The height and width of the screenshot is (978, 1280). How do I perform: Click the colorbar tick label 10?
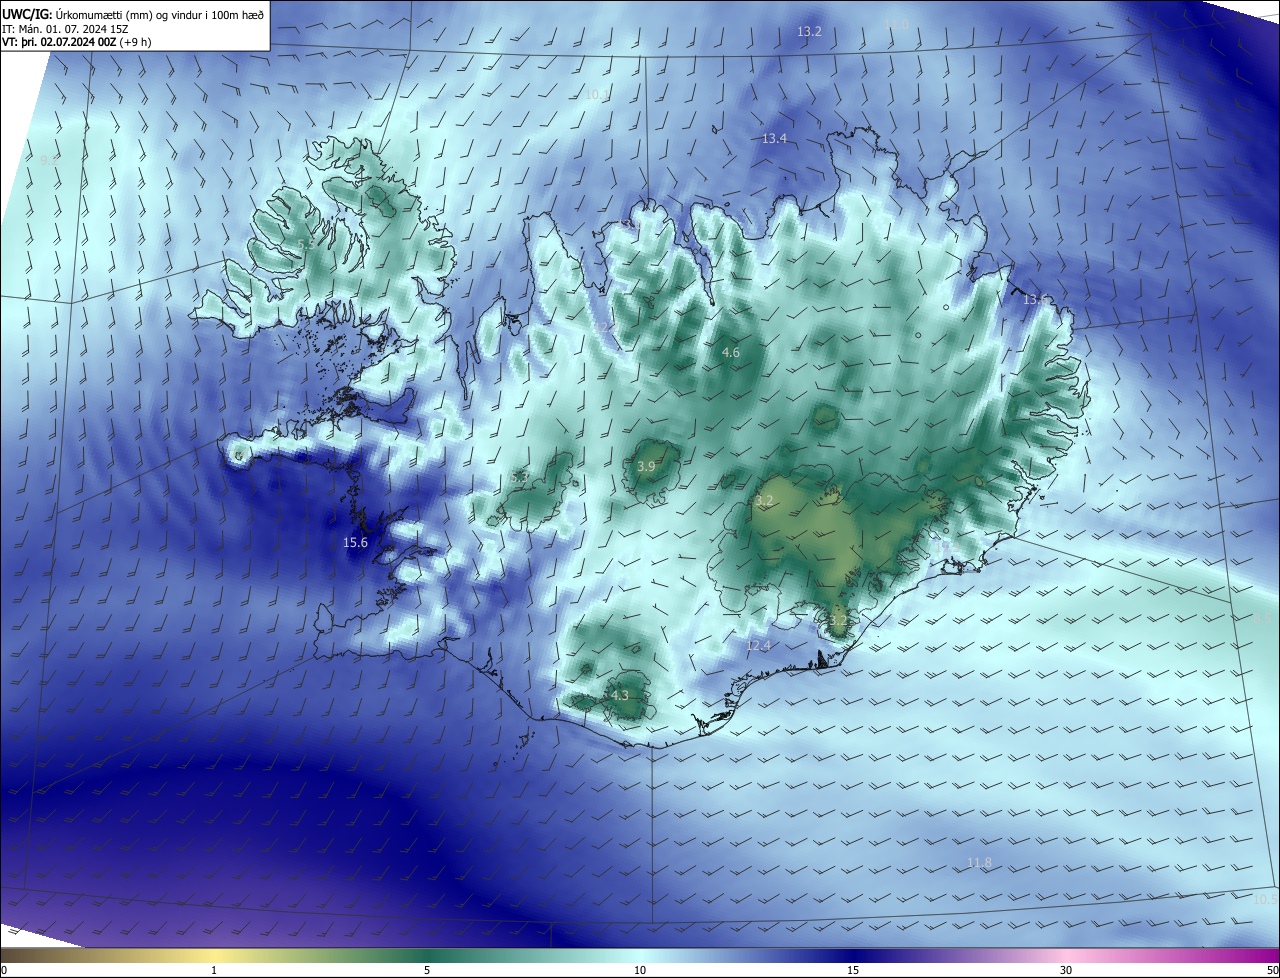[x=640, y=970]
